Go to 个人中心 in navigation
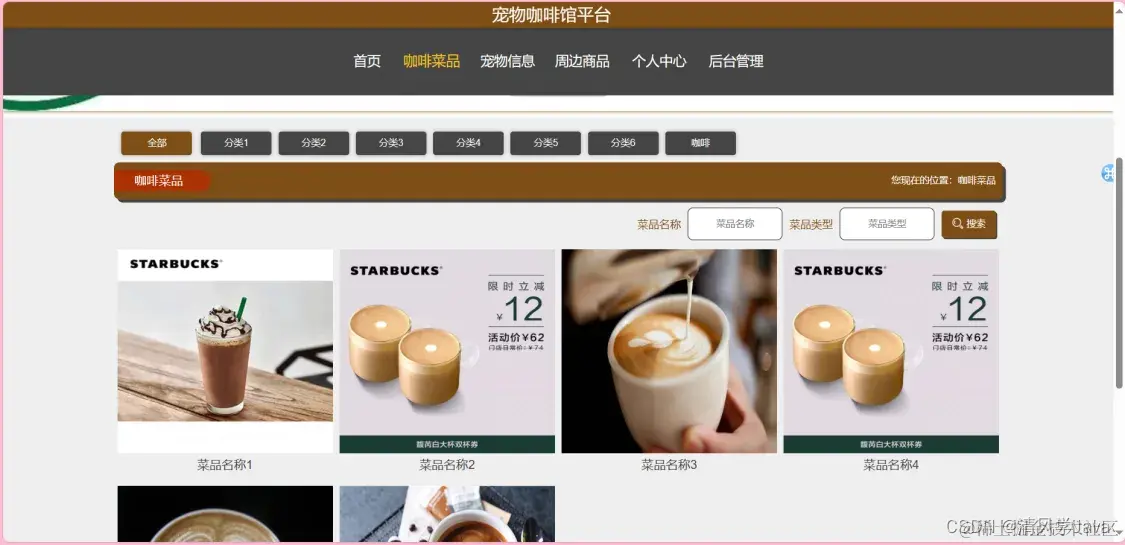 click(x=659, y=62)
